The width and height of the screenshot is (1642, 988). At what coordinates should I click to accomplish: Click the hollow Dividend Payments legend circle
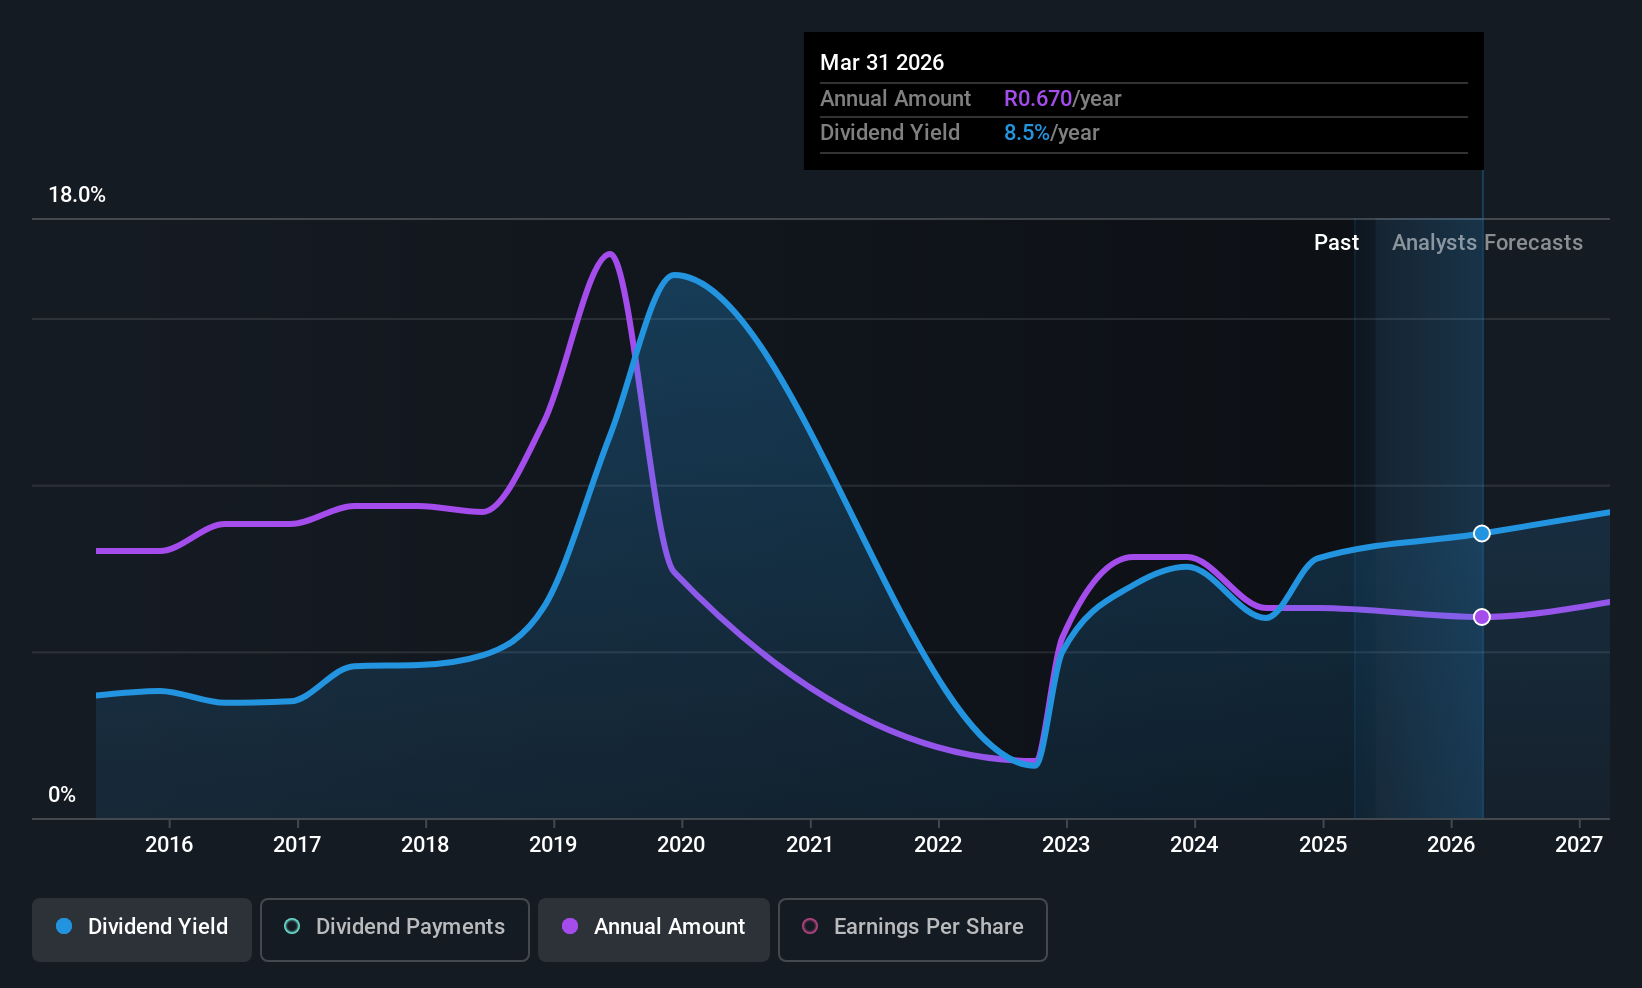tap(292, 926)
